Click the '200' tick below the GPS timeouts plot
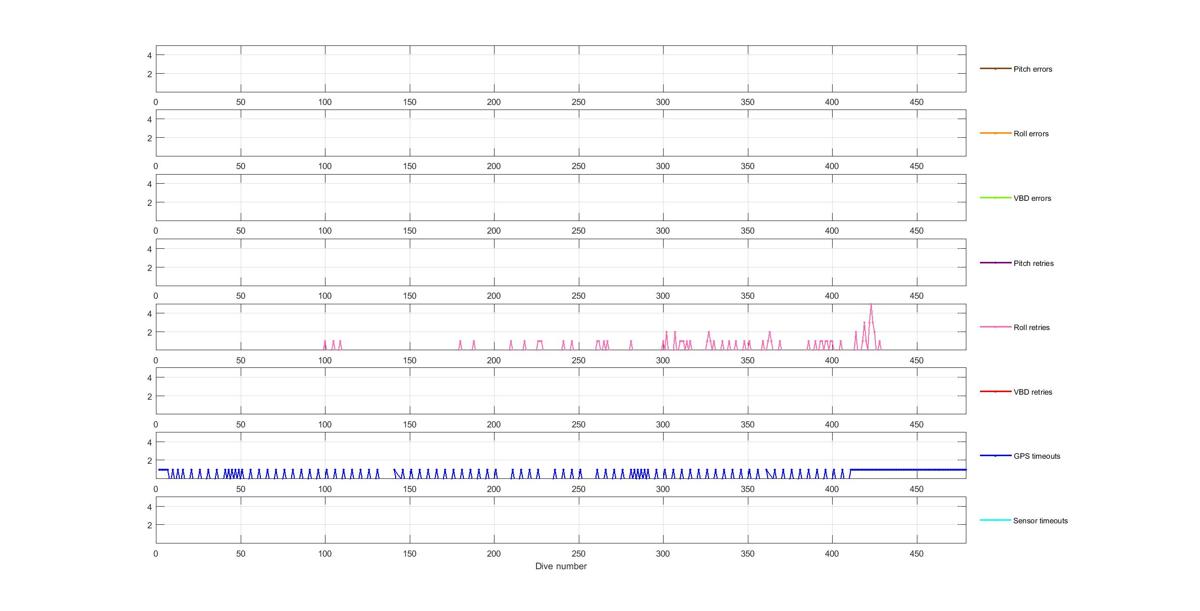 click(493, 488)
